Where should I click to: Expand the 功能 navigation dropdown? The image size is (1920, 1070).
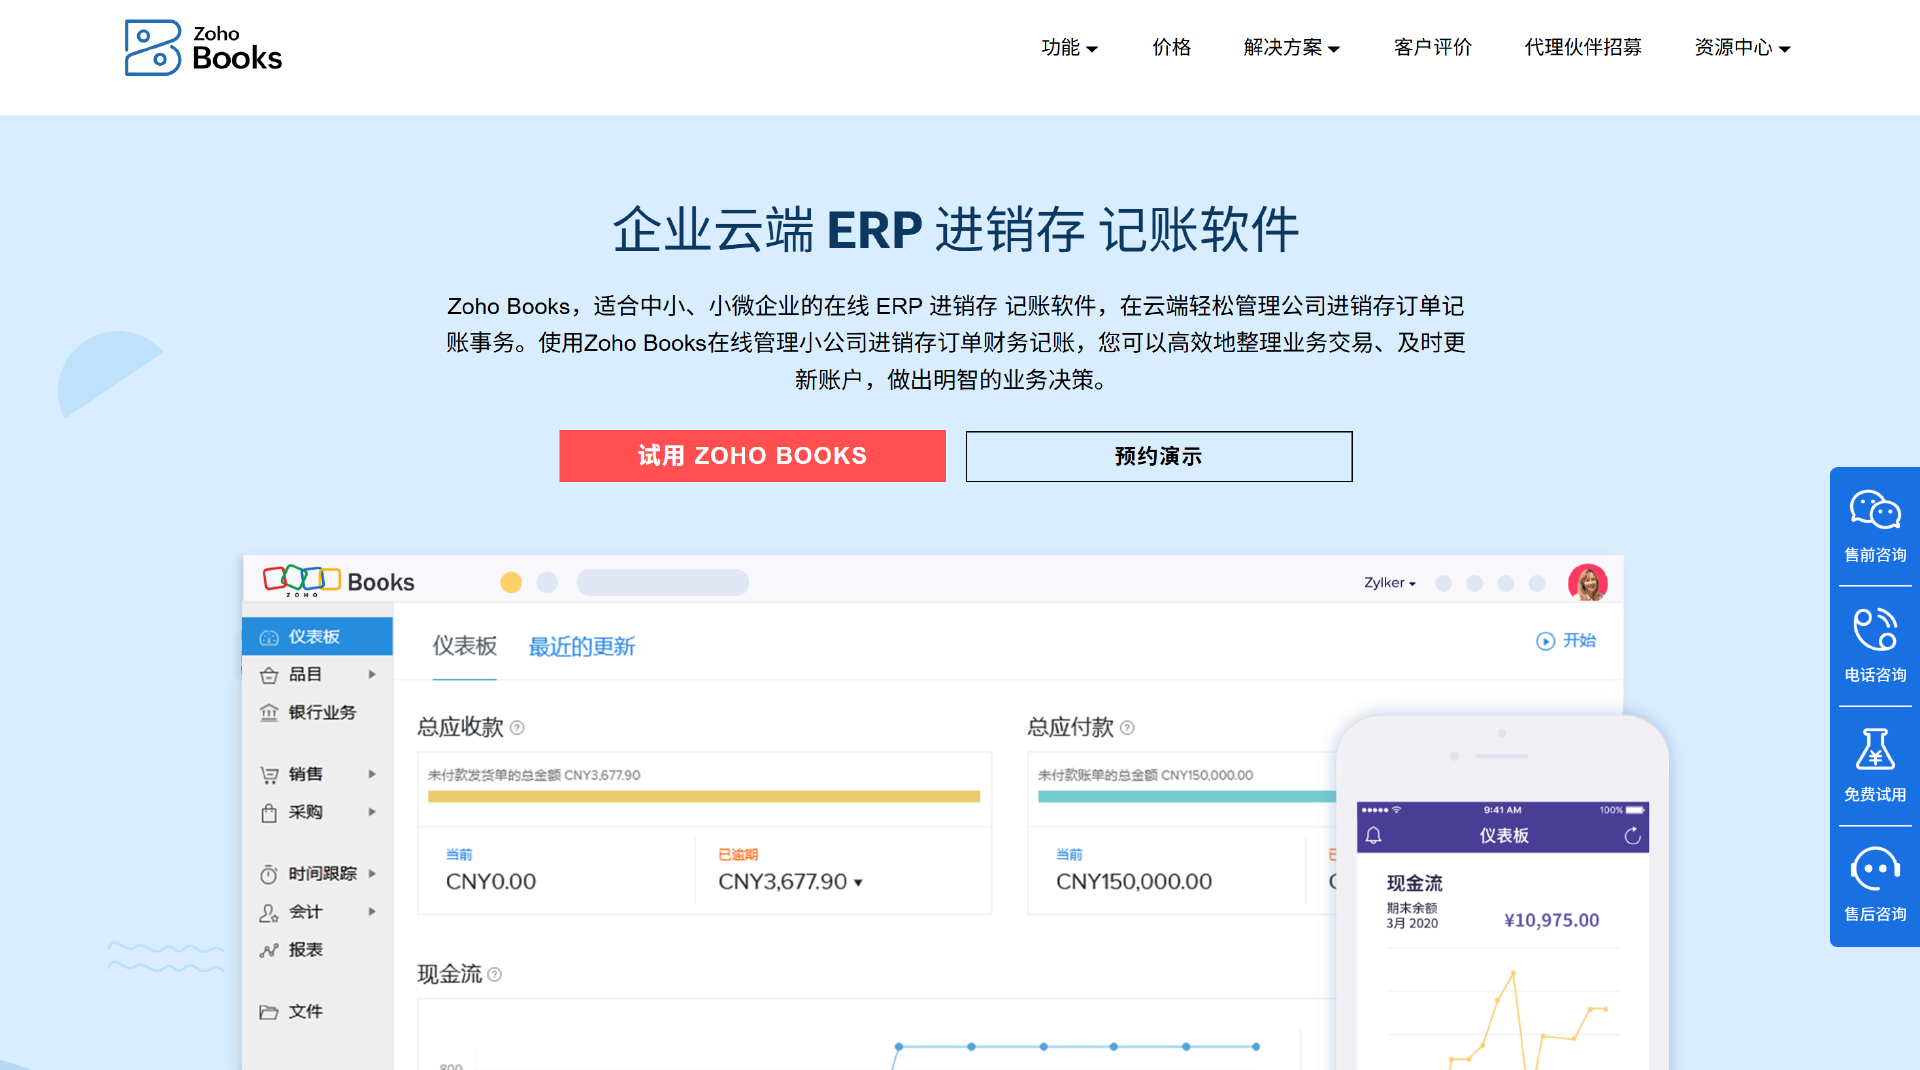pyautogui.click(x=1069, y=47)
